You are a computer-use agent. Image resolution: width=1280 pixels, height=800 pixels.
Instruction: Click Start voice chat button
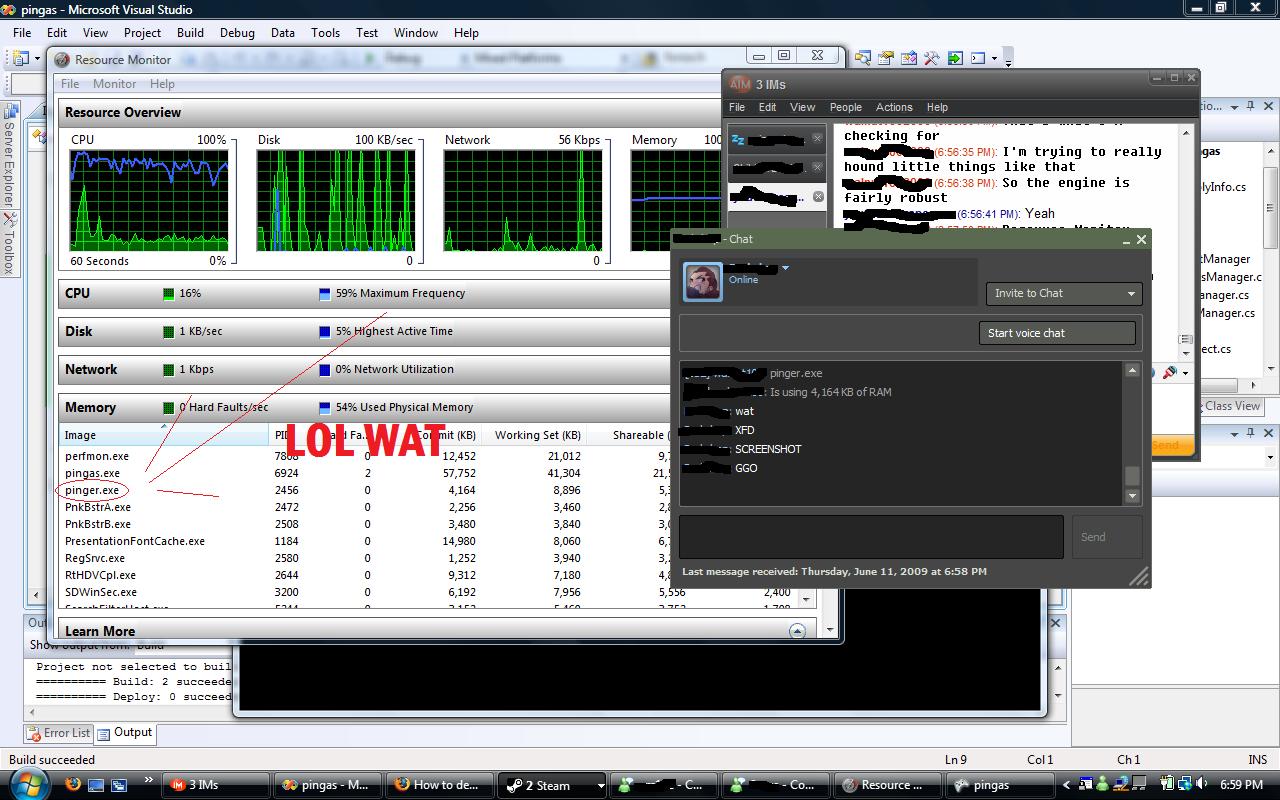coord(1057,333)
